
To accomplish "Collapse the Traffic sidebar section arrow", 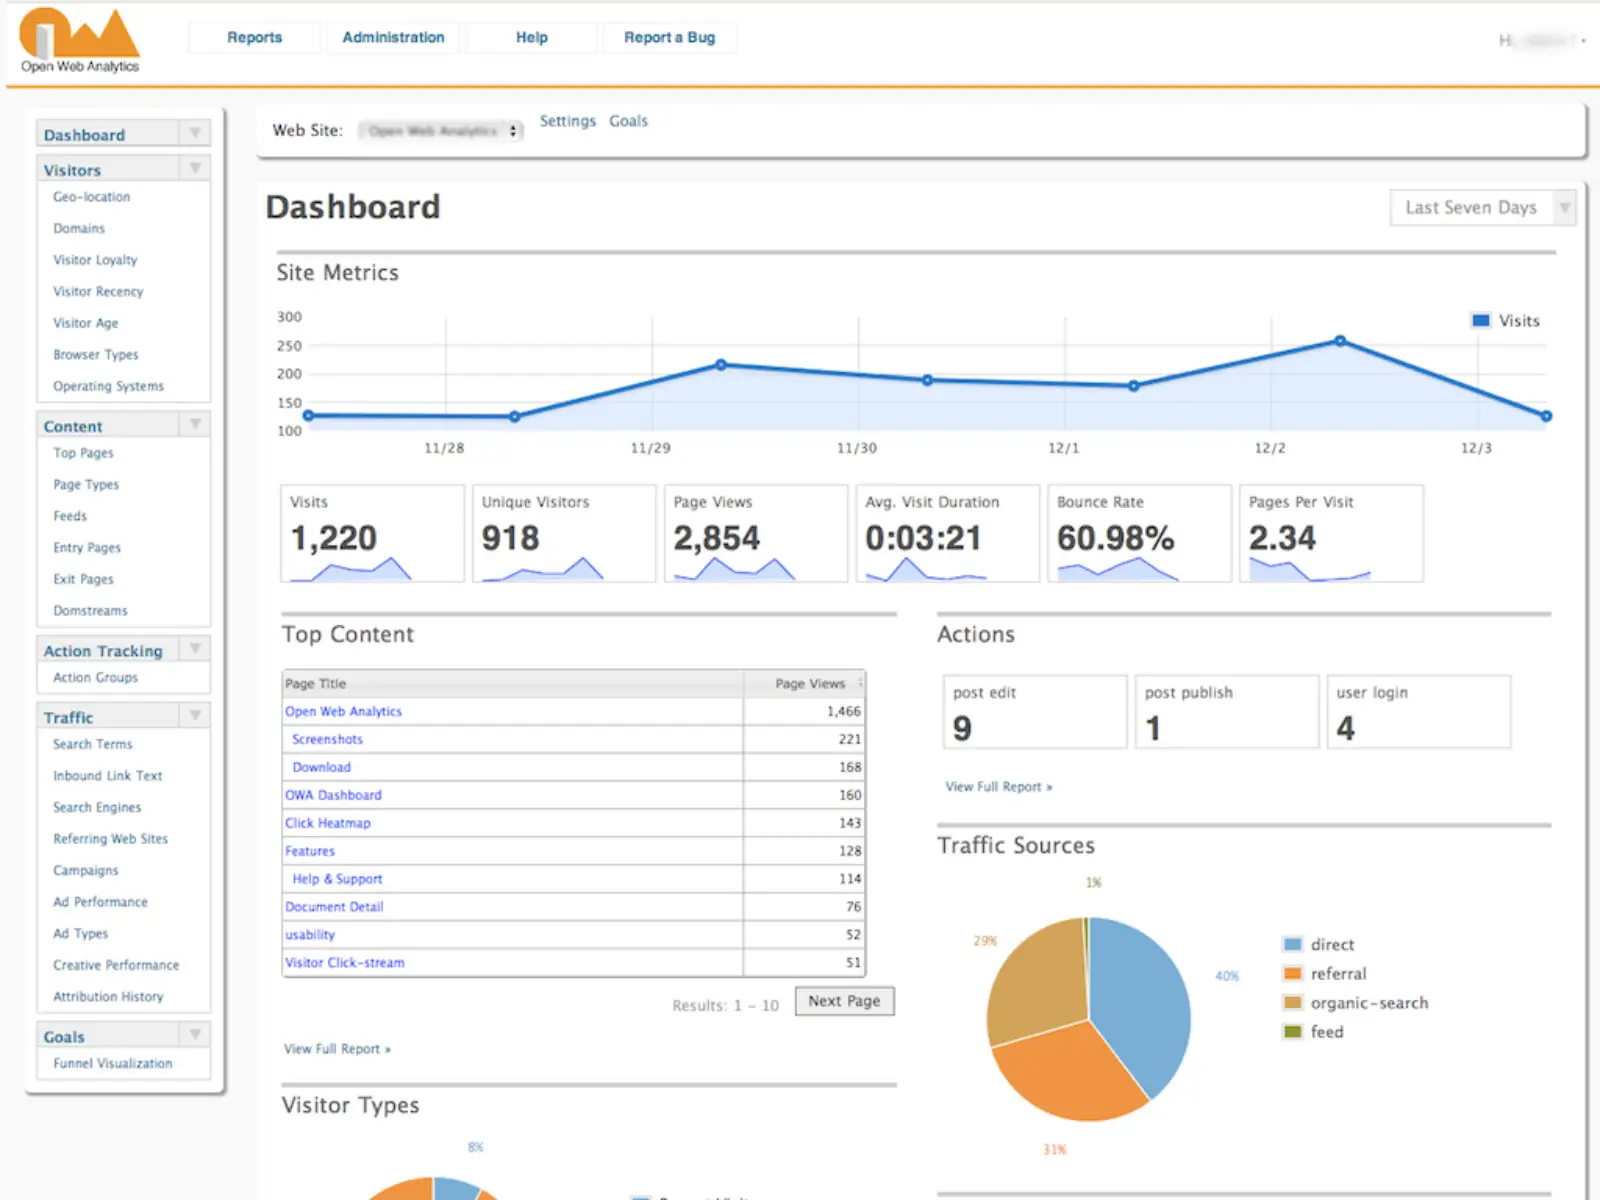I will (x=195, y=715).
